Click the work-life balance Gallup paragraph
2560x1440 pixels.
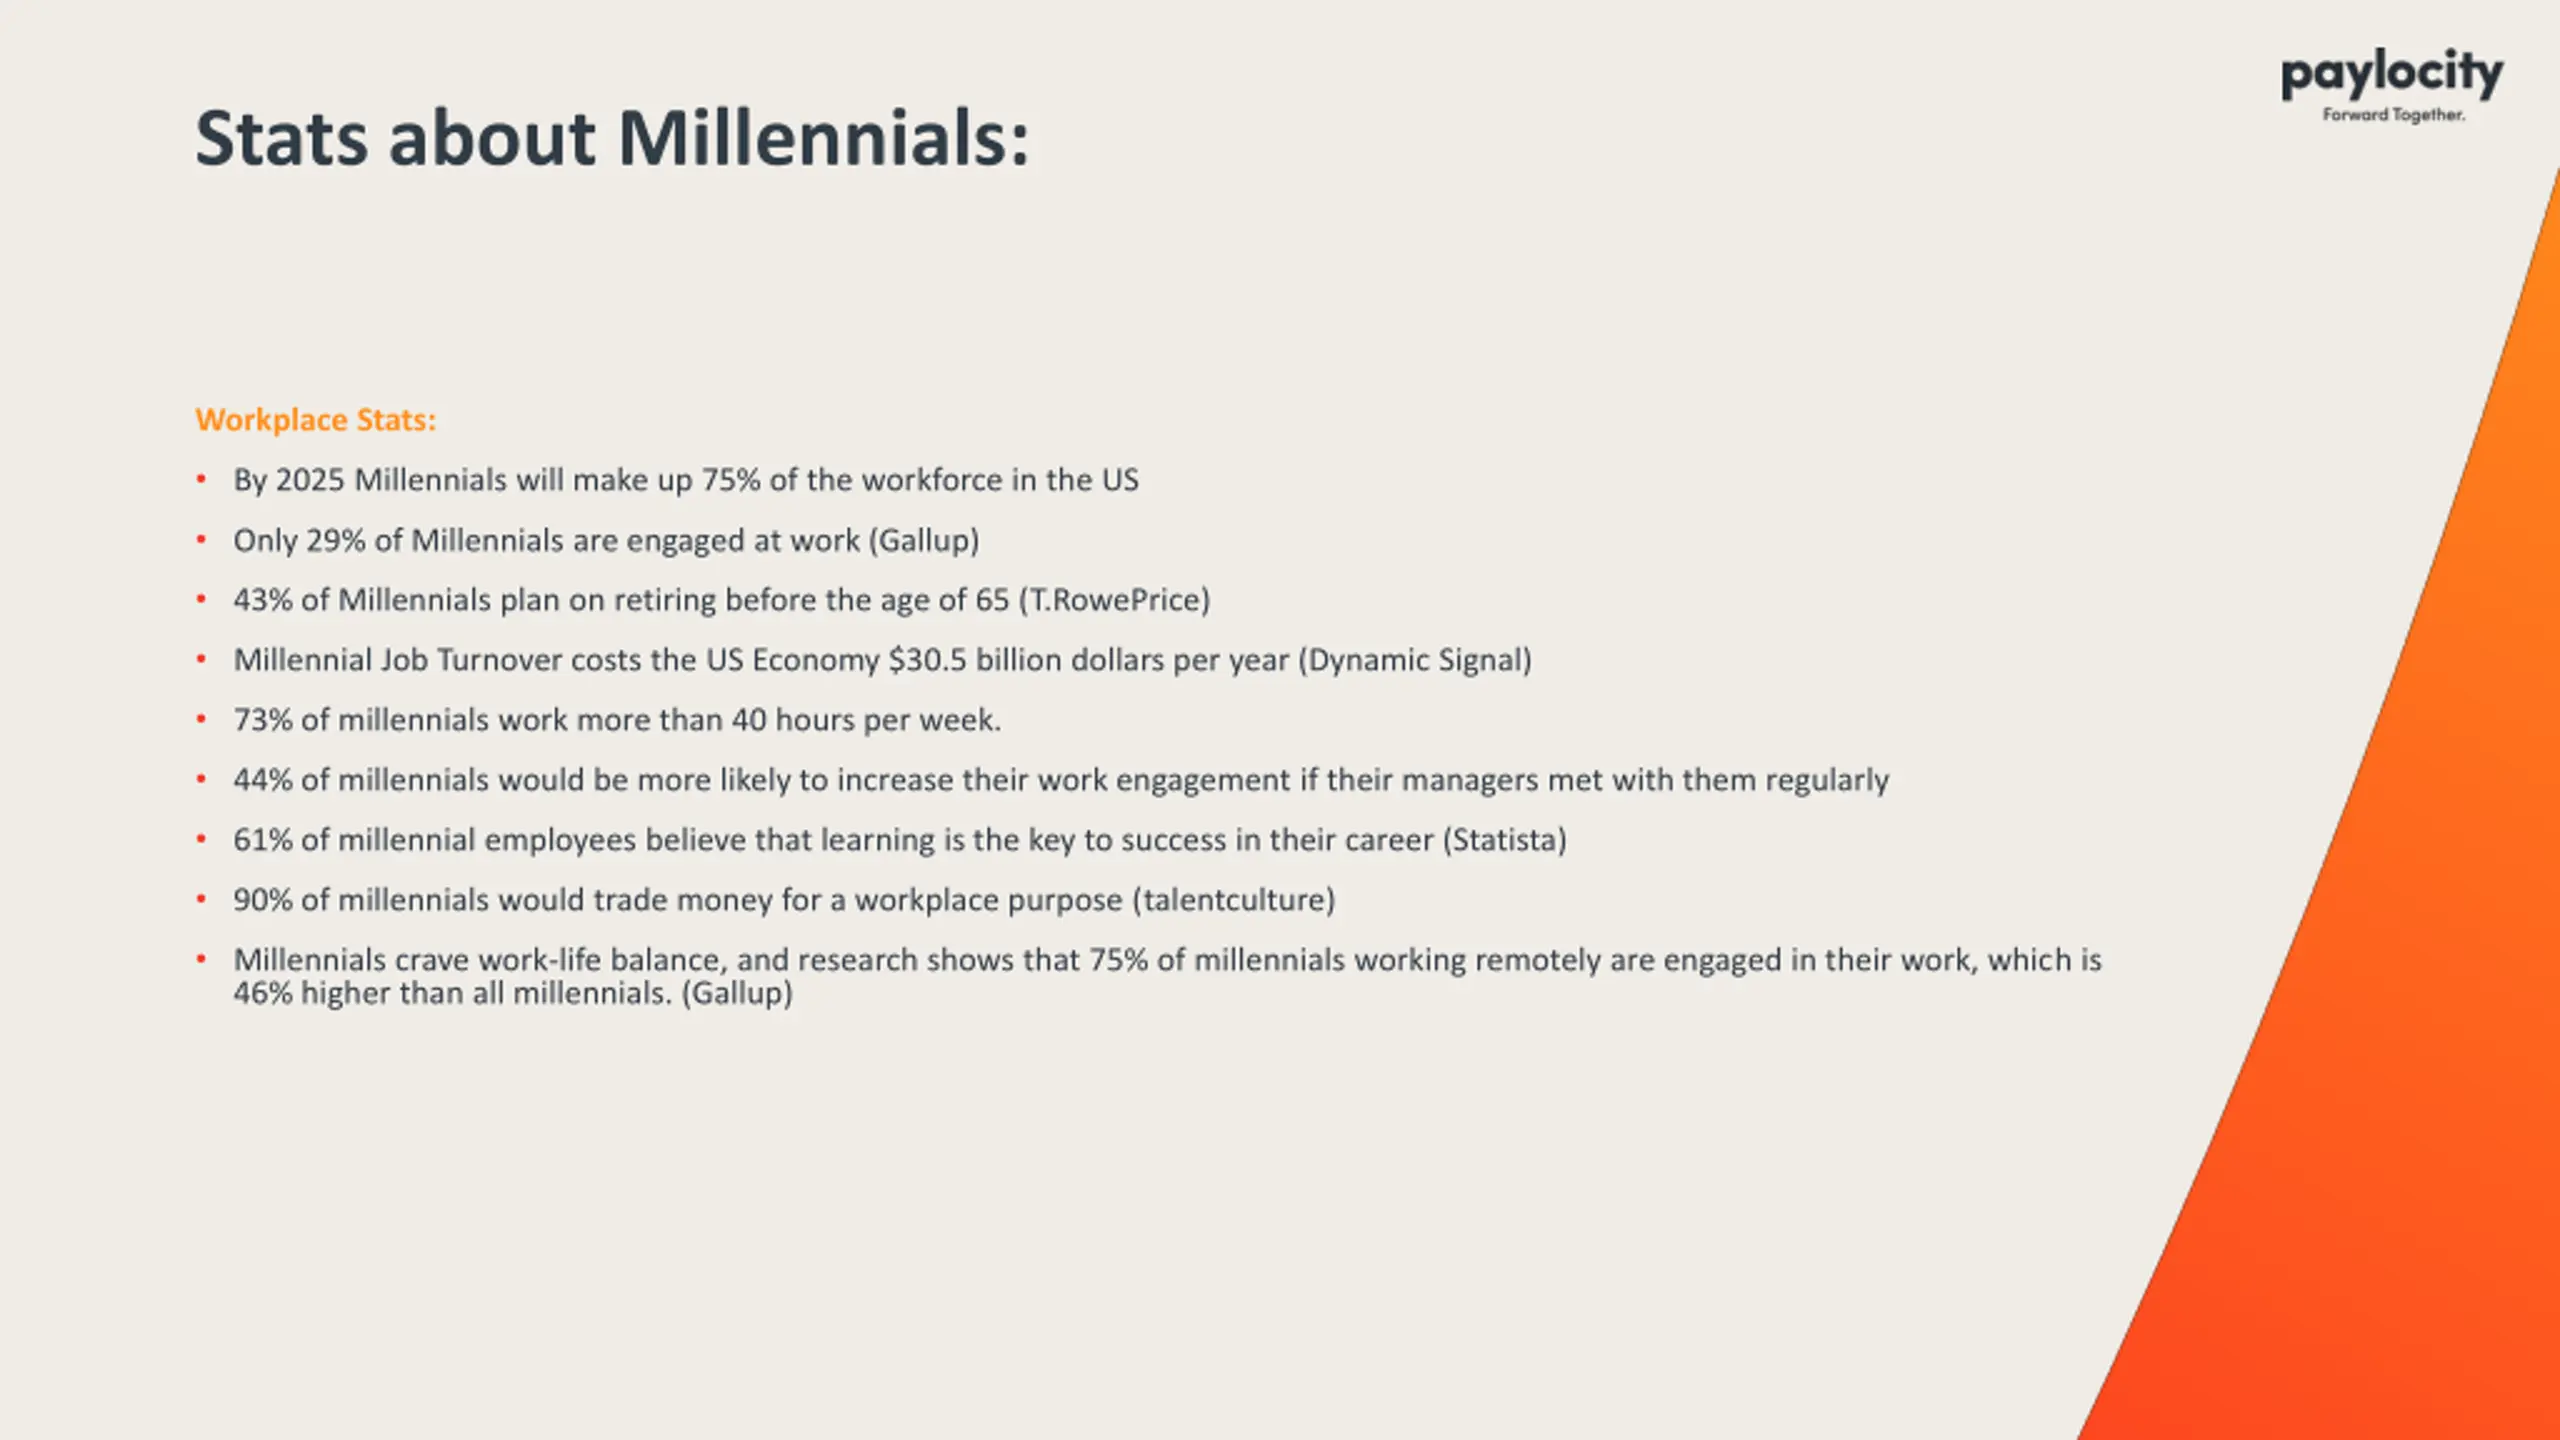coord(1168,976)
